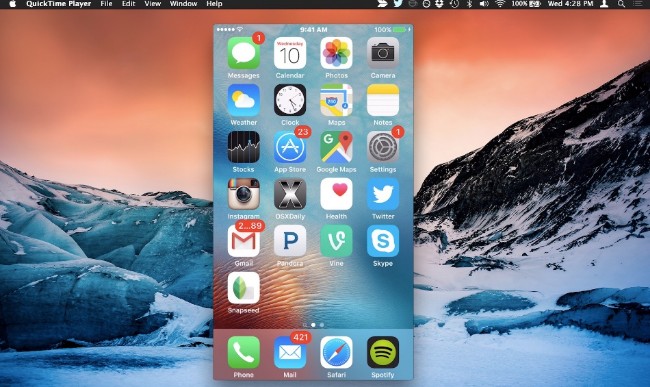Image resolution: width=650 pixels, height=387 pixels.
Task: Open the Apple menu
Action: (12, 4)
